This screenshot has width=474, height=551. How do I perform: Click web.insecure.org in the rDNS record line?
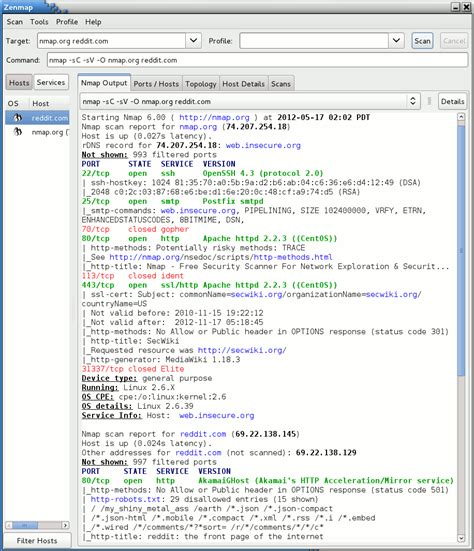click(263, 145)
